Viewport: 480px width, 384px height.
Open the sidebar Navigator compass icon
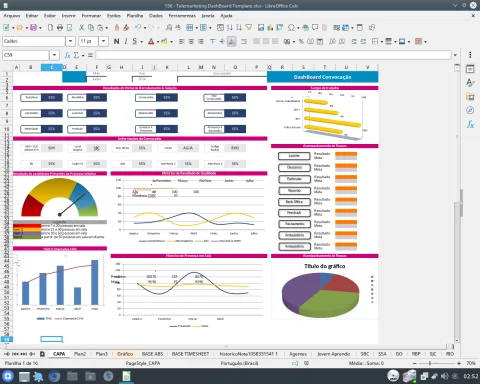(x=470, y=110)
